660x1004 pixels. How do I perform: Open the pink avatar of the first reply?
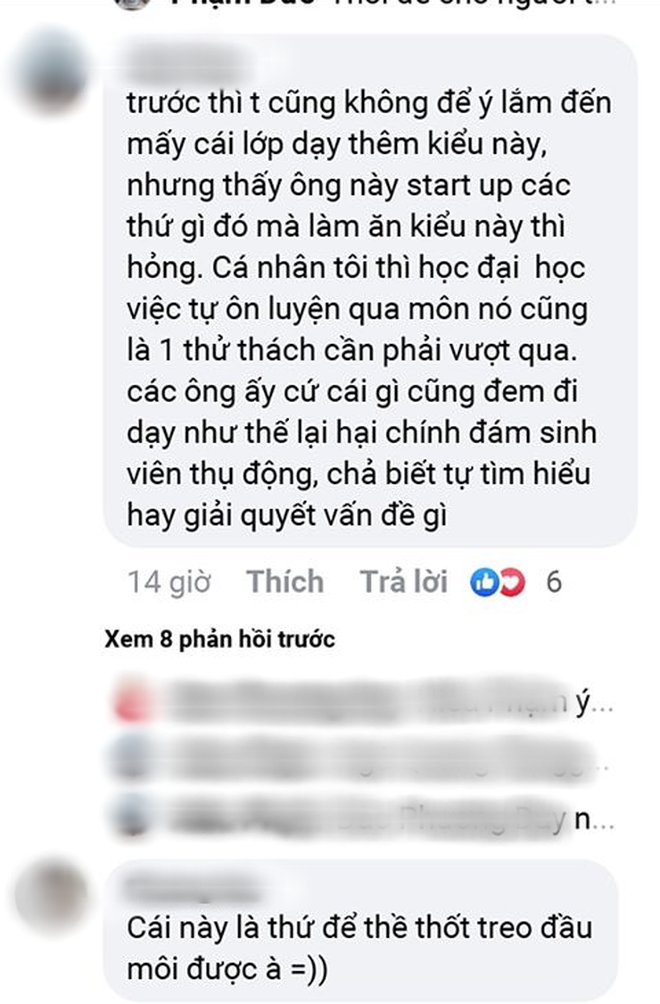(x=133, y=702)
